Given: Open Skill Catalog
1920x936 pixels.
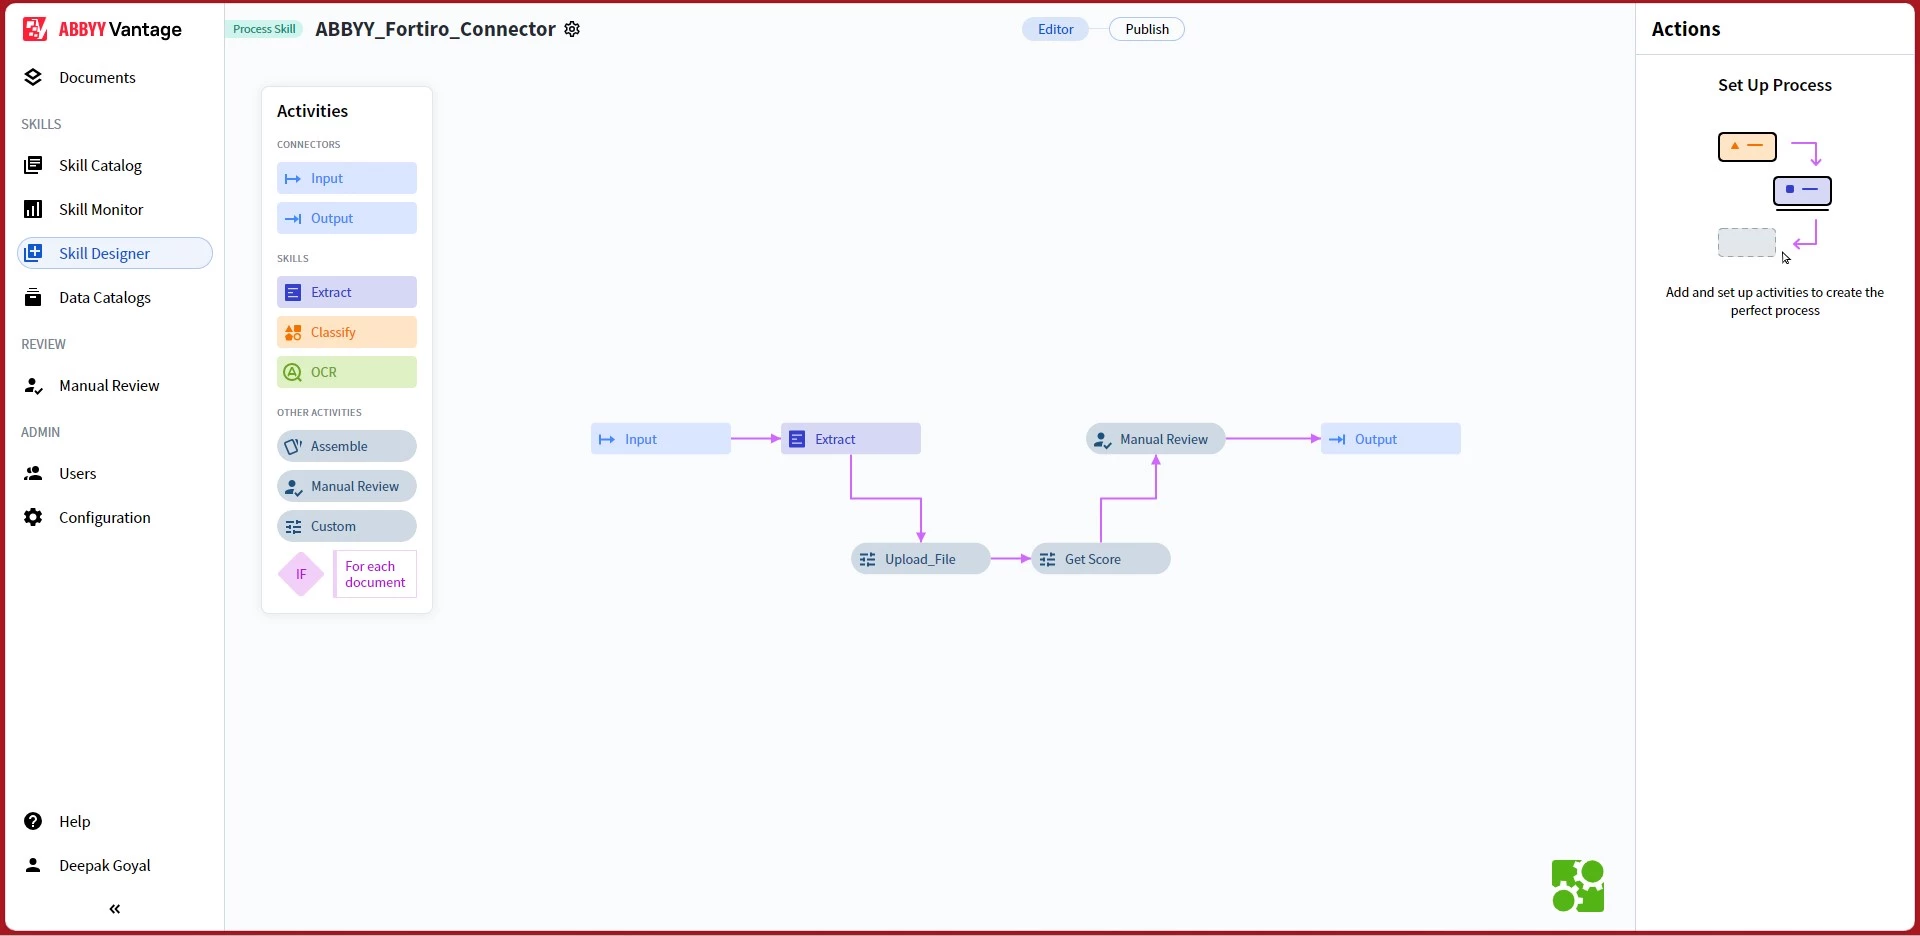Looking at the screenshot, I should click(x=100, y=166).
